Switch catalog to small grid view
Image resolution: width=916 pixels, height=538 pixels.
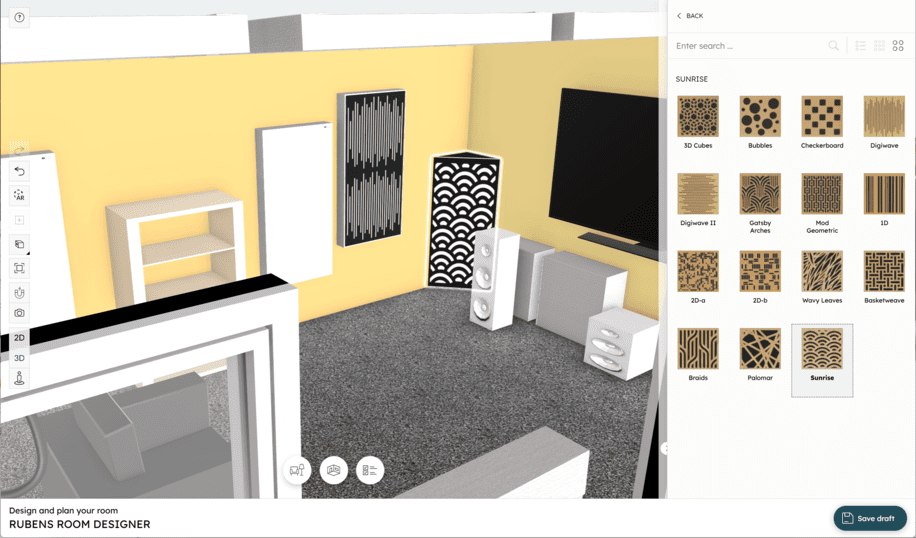click(x=879, y=46)
